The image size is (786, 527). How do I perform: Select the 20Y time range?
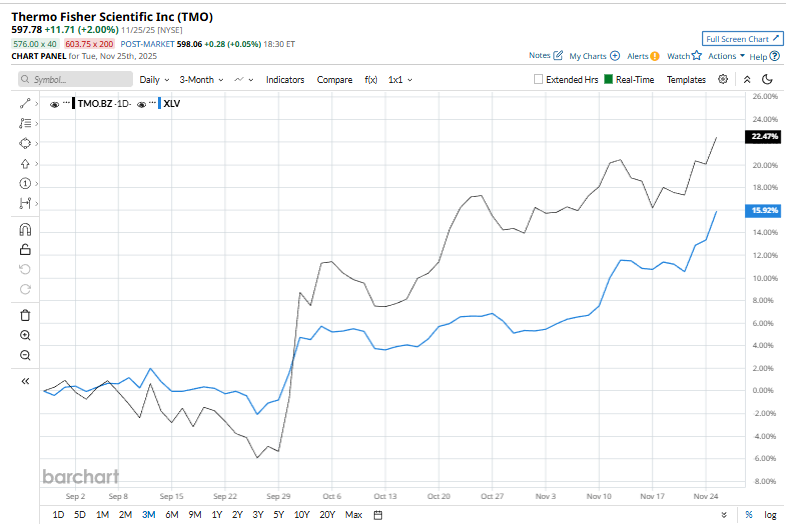pos(327,515)
